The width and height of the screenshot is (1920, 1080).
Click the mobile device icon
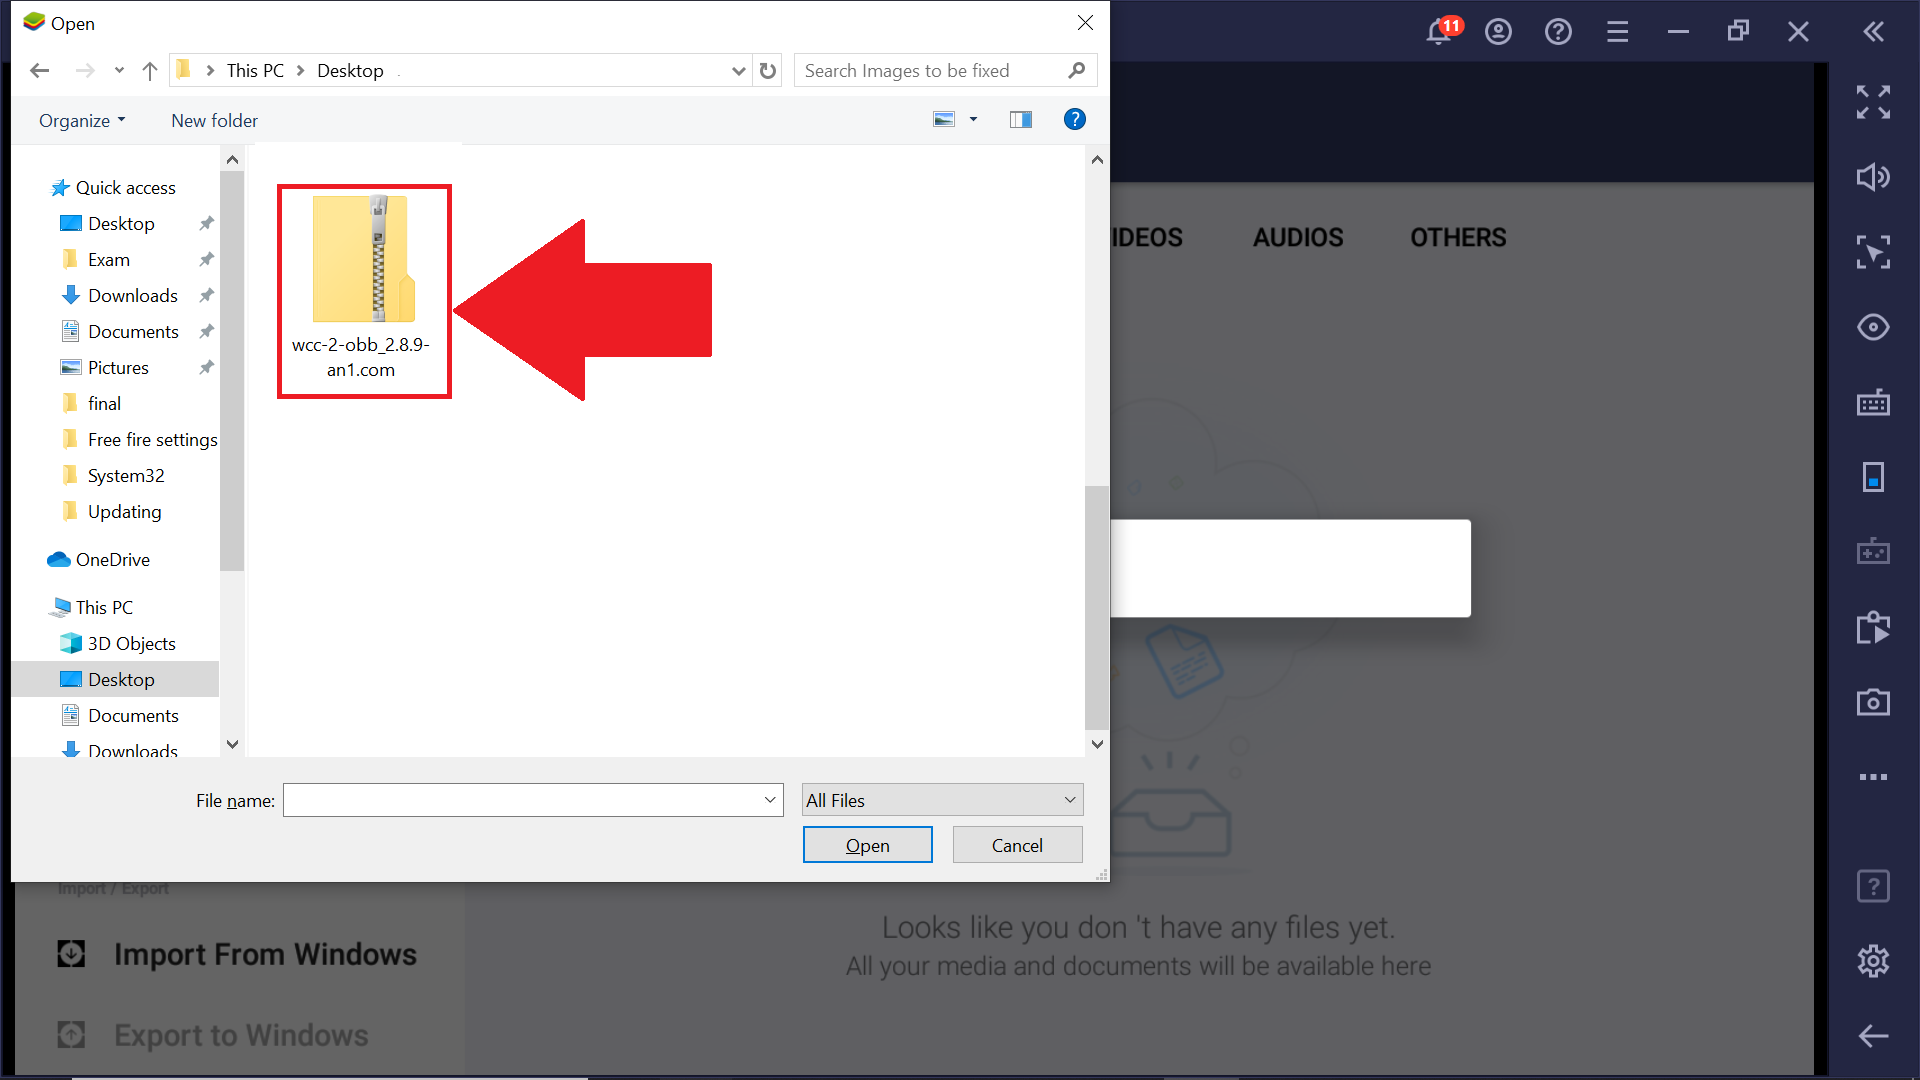coord(1874,475)
